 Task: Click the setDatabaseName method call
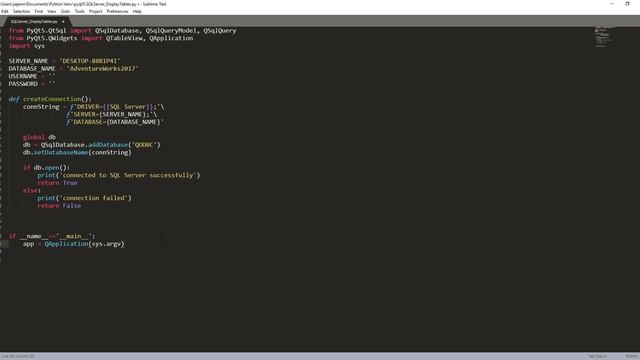(x=61, y=153)
